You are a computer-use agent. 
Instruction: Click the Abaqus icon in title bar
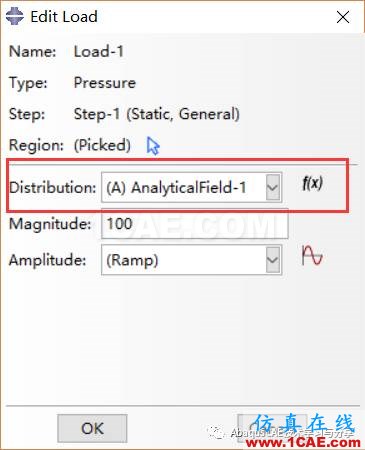pyautogui.click(x=15, y=16)
